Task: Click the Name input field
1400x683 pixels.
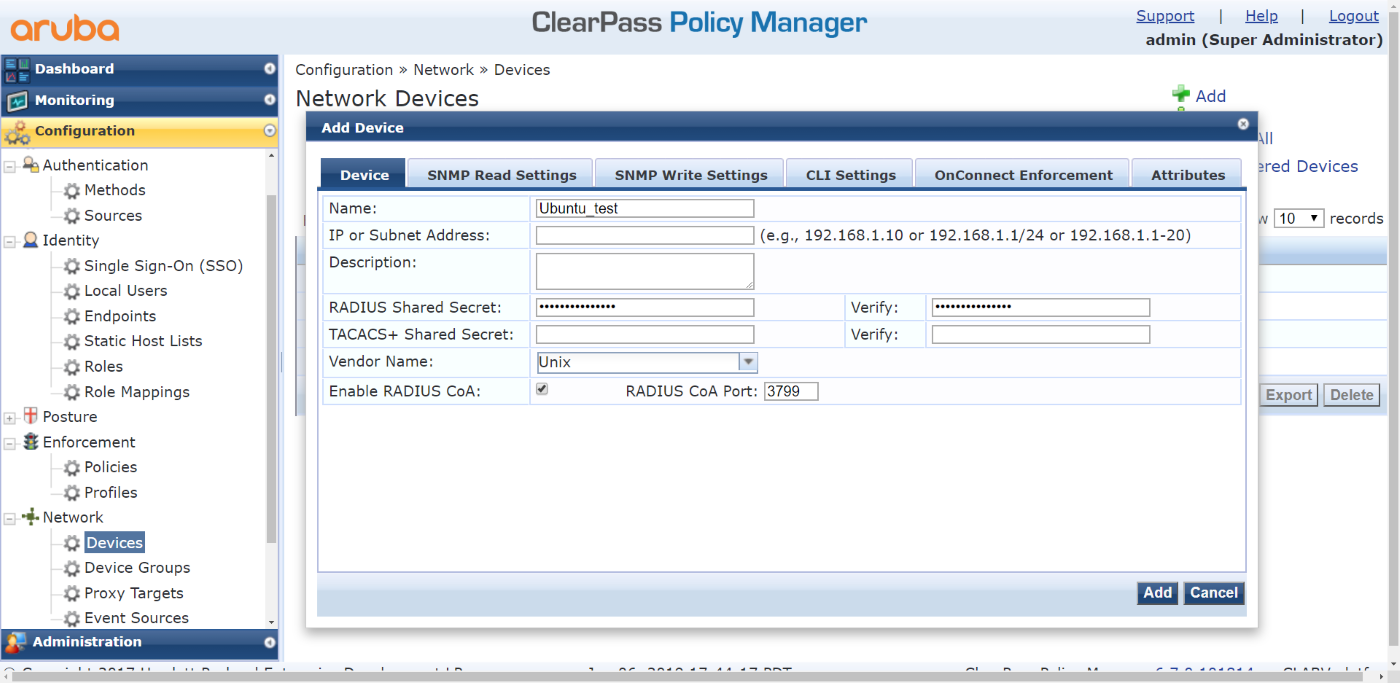Action: (645, 208)
